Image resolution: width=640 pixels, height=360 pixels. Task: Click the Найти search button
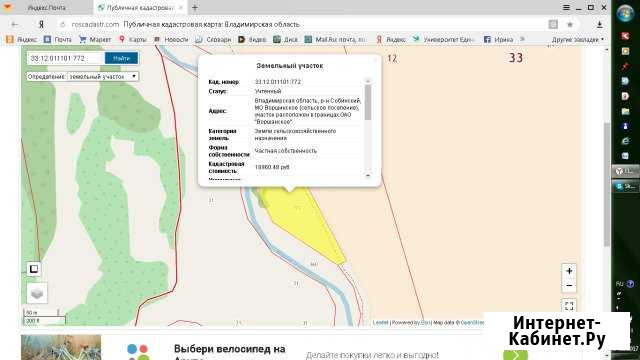pyautogui.click(x=121, y=58)
